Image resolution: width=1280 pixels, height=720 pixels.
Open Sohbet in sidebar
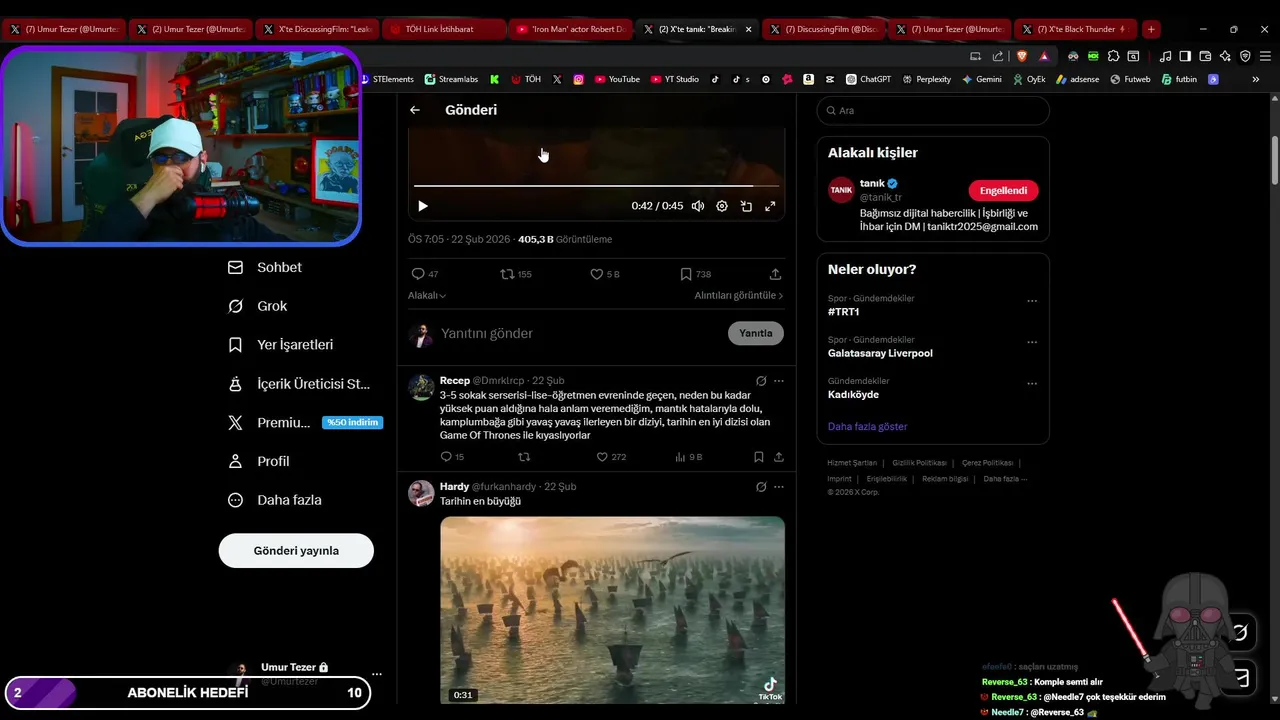[x=265, y=268]
